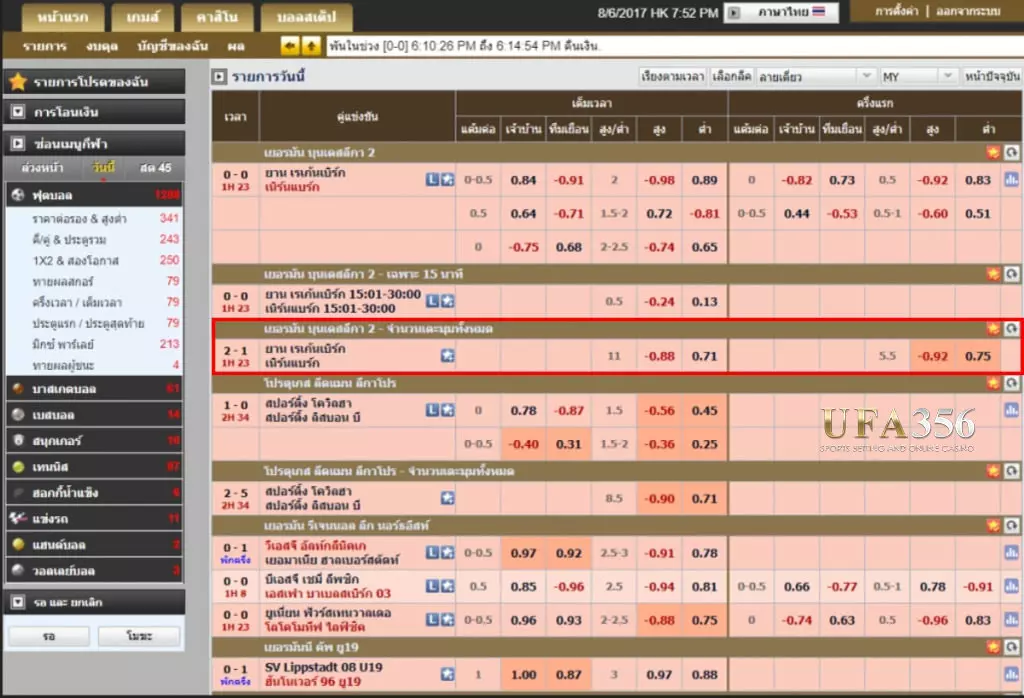Click the football icon in the sports list
The image size is (1024, 698).
click(x=17, y=196)
